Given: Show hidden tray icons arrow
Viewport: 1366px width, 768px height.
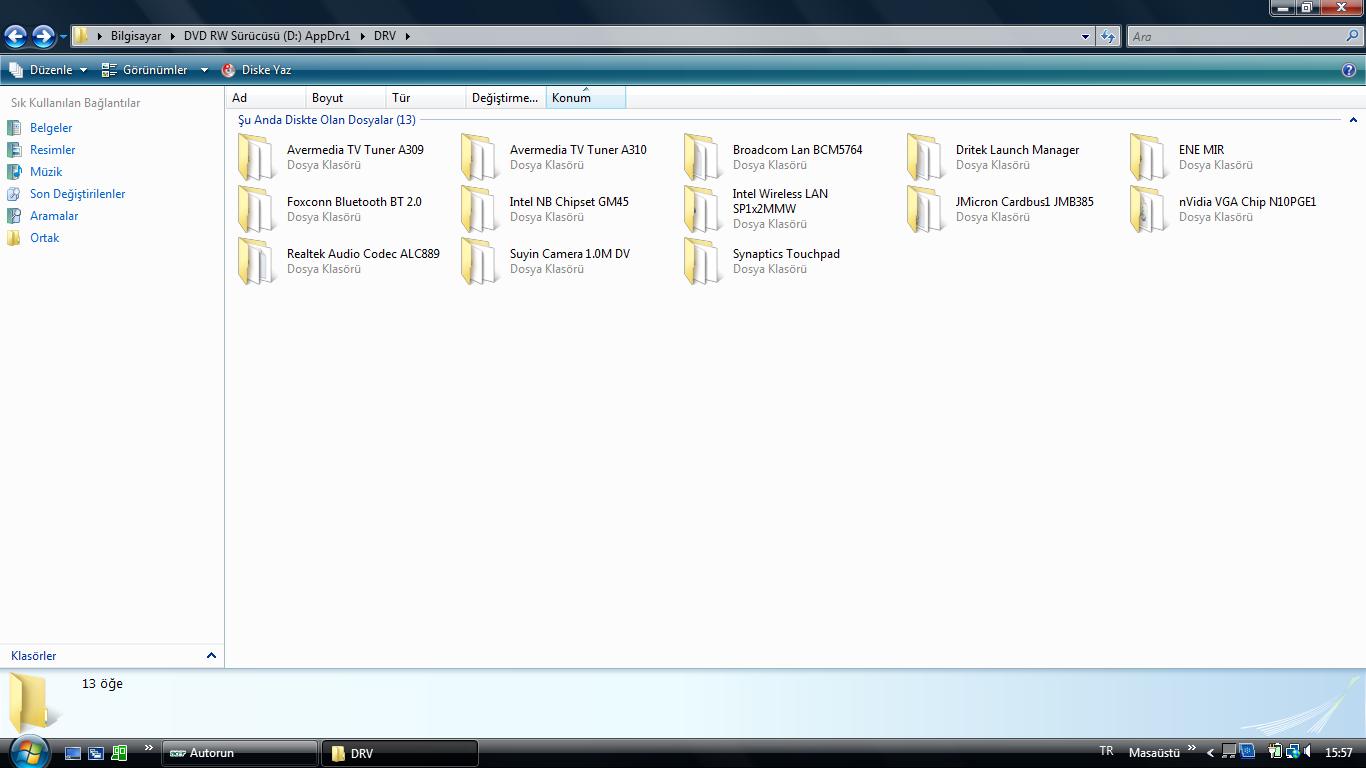Looking at the screenshot, I should click(x=1210, y=753).
